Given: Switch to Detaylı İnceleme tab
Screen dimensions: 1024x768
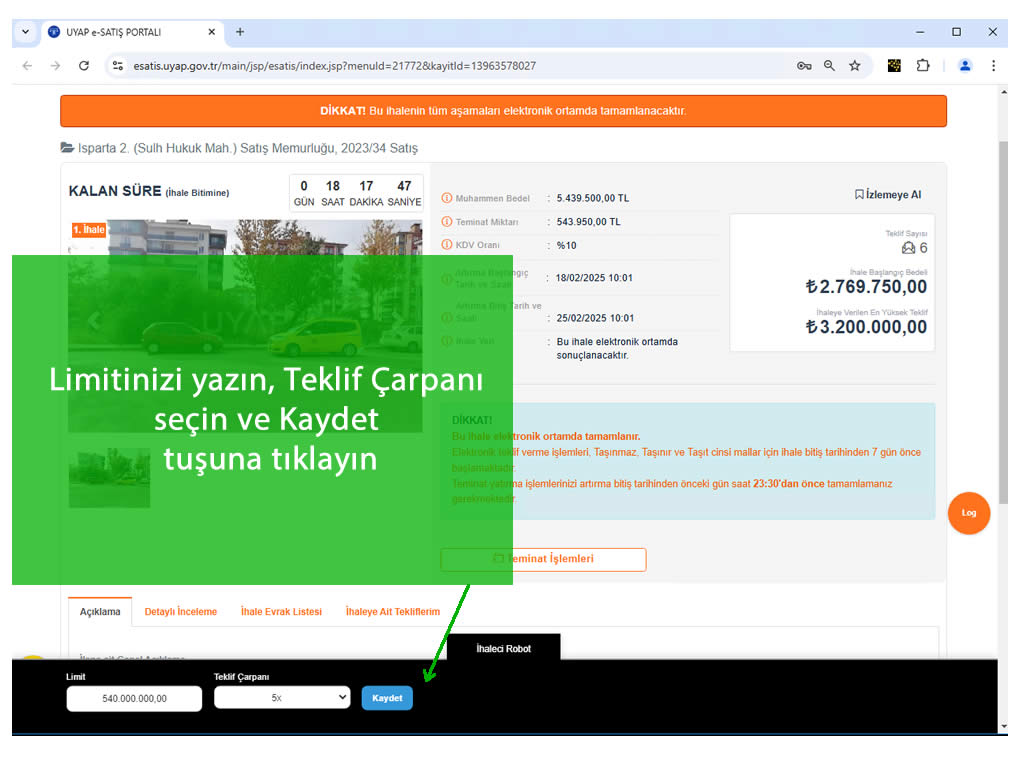Looking at the screenshot, I should tap(181, 612).
